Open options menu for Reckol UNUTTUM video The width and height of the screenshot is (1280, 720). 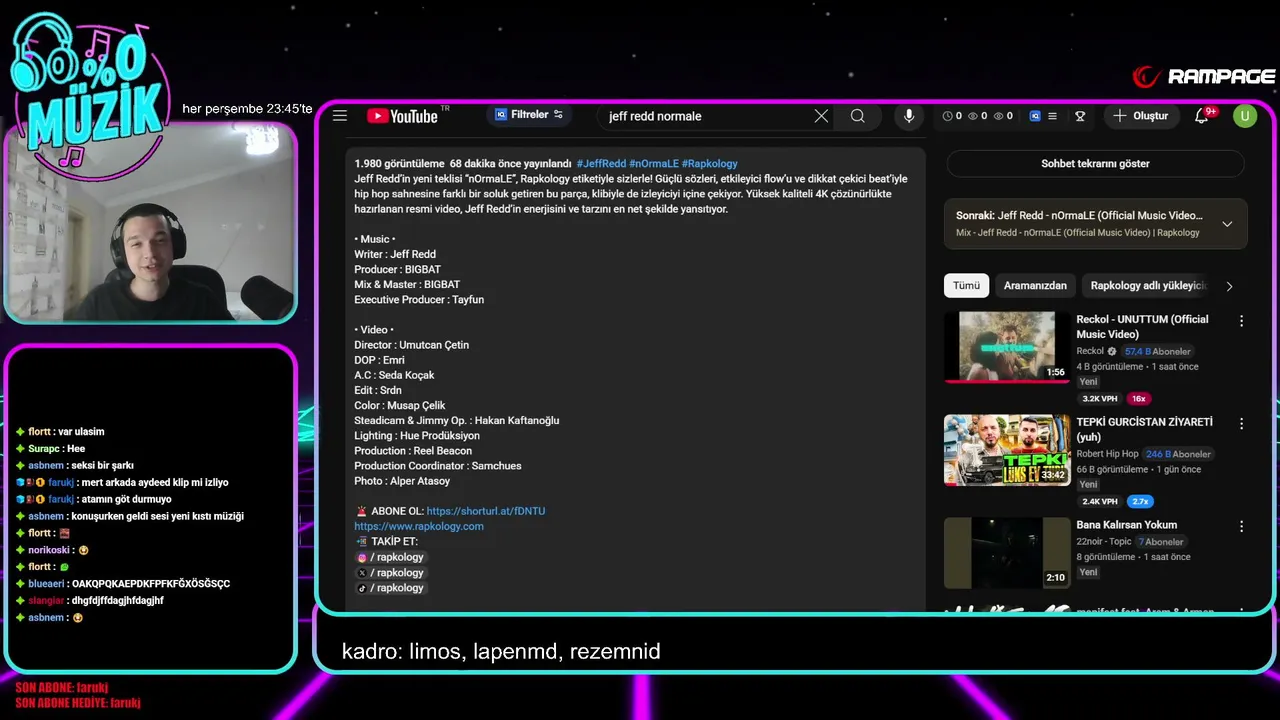1241,321
